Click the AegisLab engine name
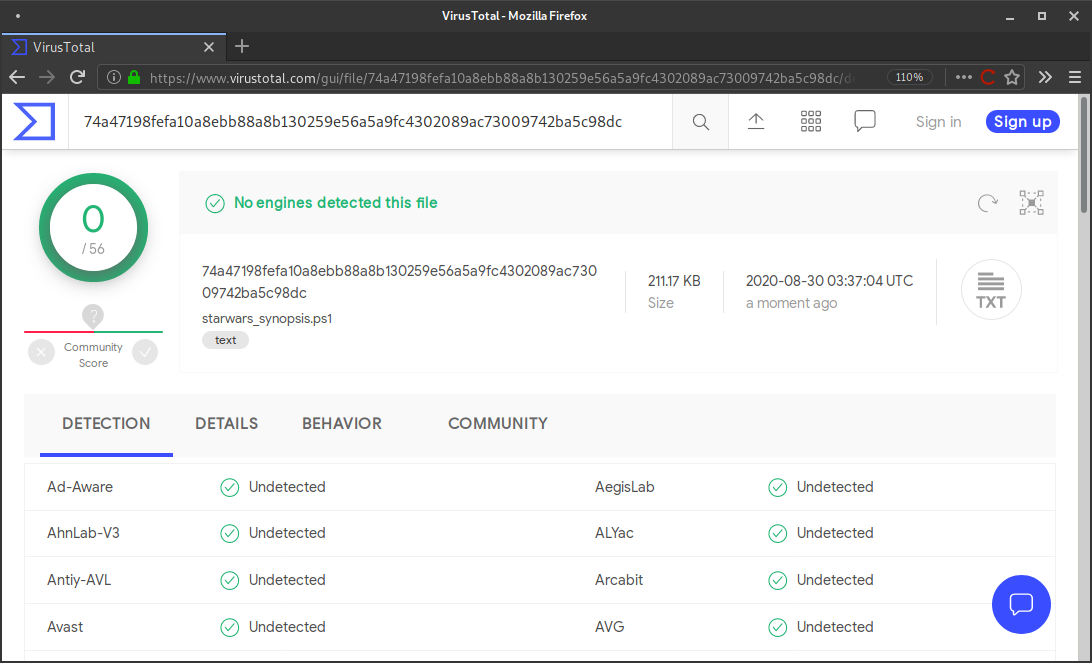The image size is (1092, 663). (625, 487)
